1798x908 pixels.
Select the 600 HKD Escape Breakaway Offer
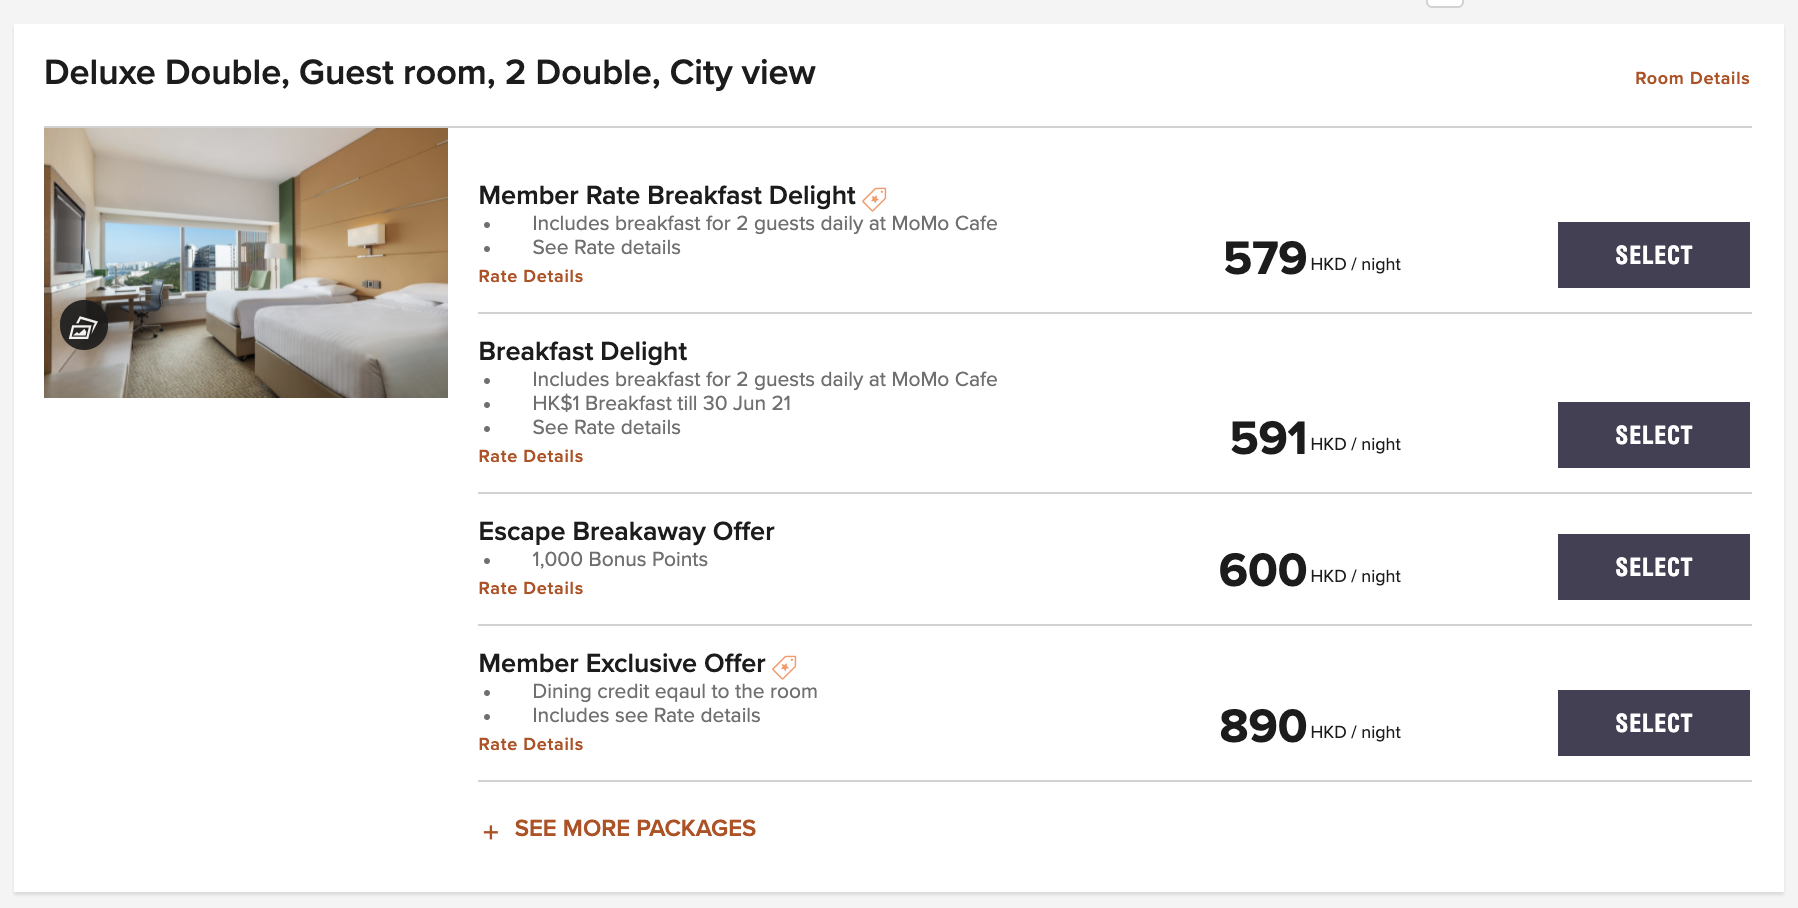tap(1654, 567)
